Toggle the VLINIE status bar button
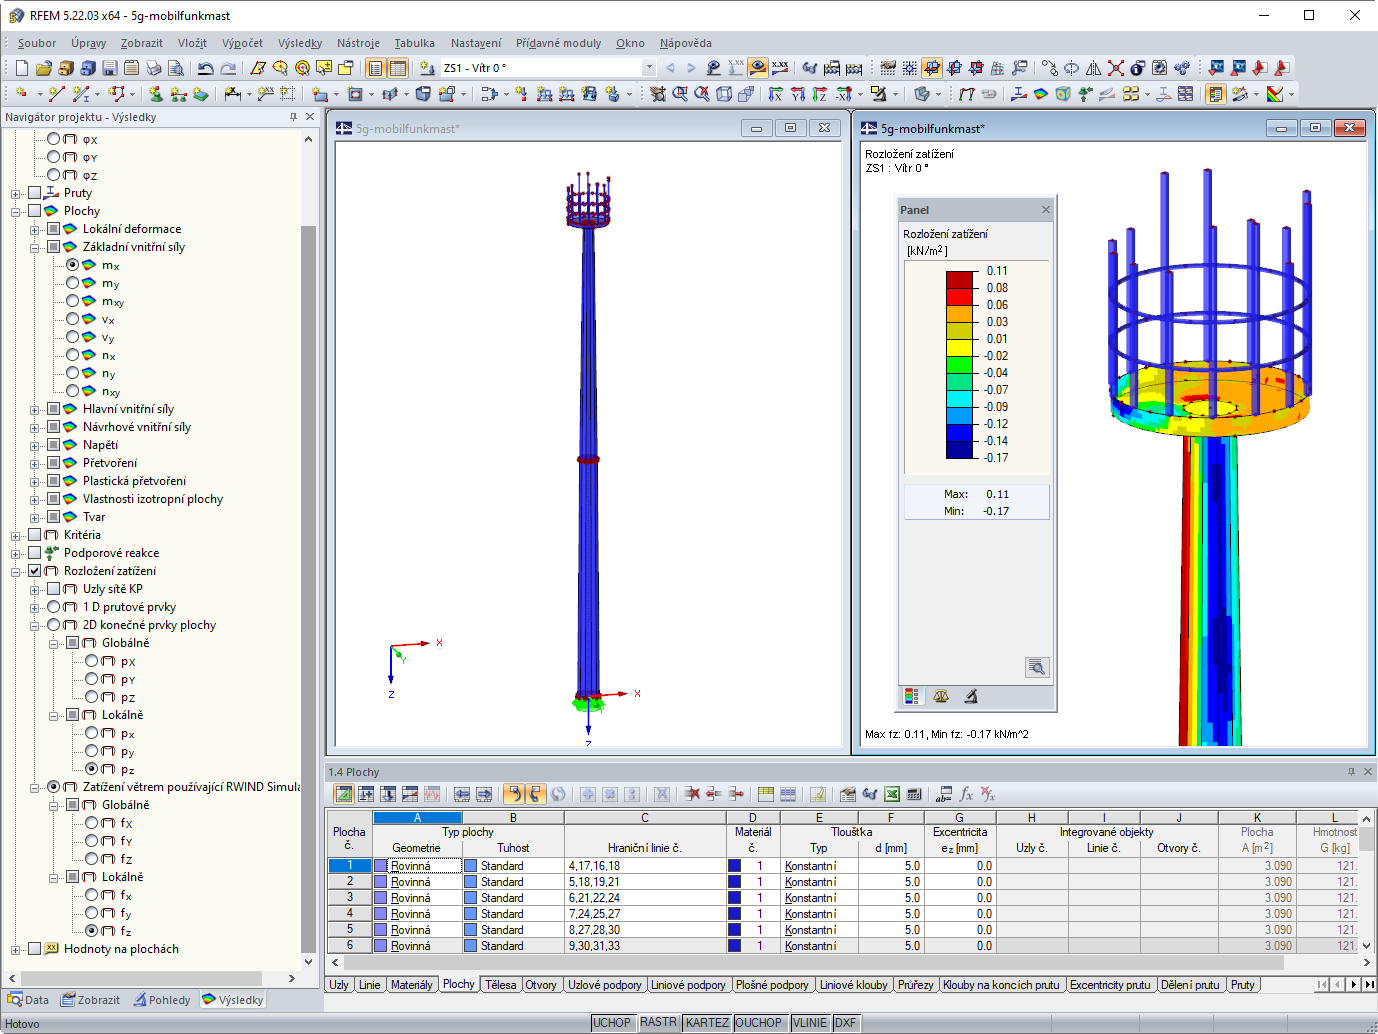 tap(810, 1023)
